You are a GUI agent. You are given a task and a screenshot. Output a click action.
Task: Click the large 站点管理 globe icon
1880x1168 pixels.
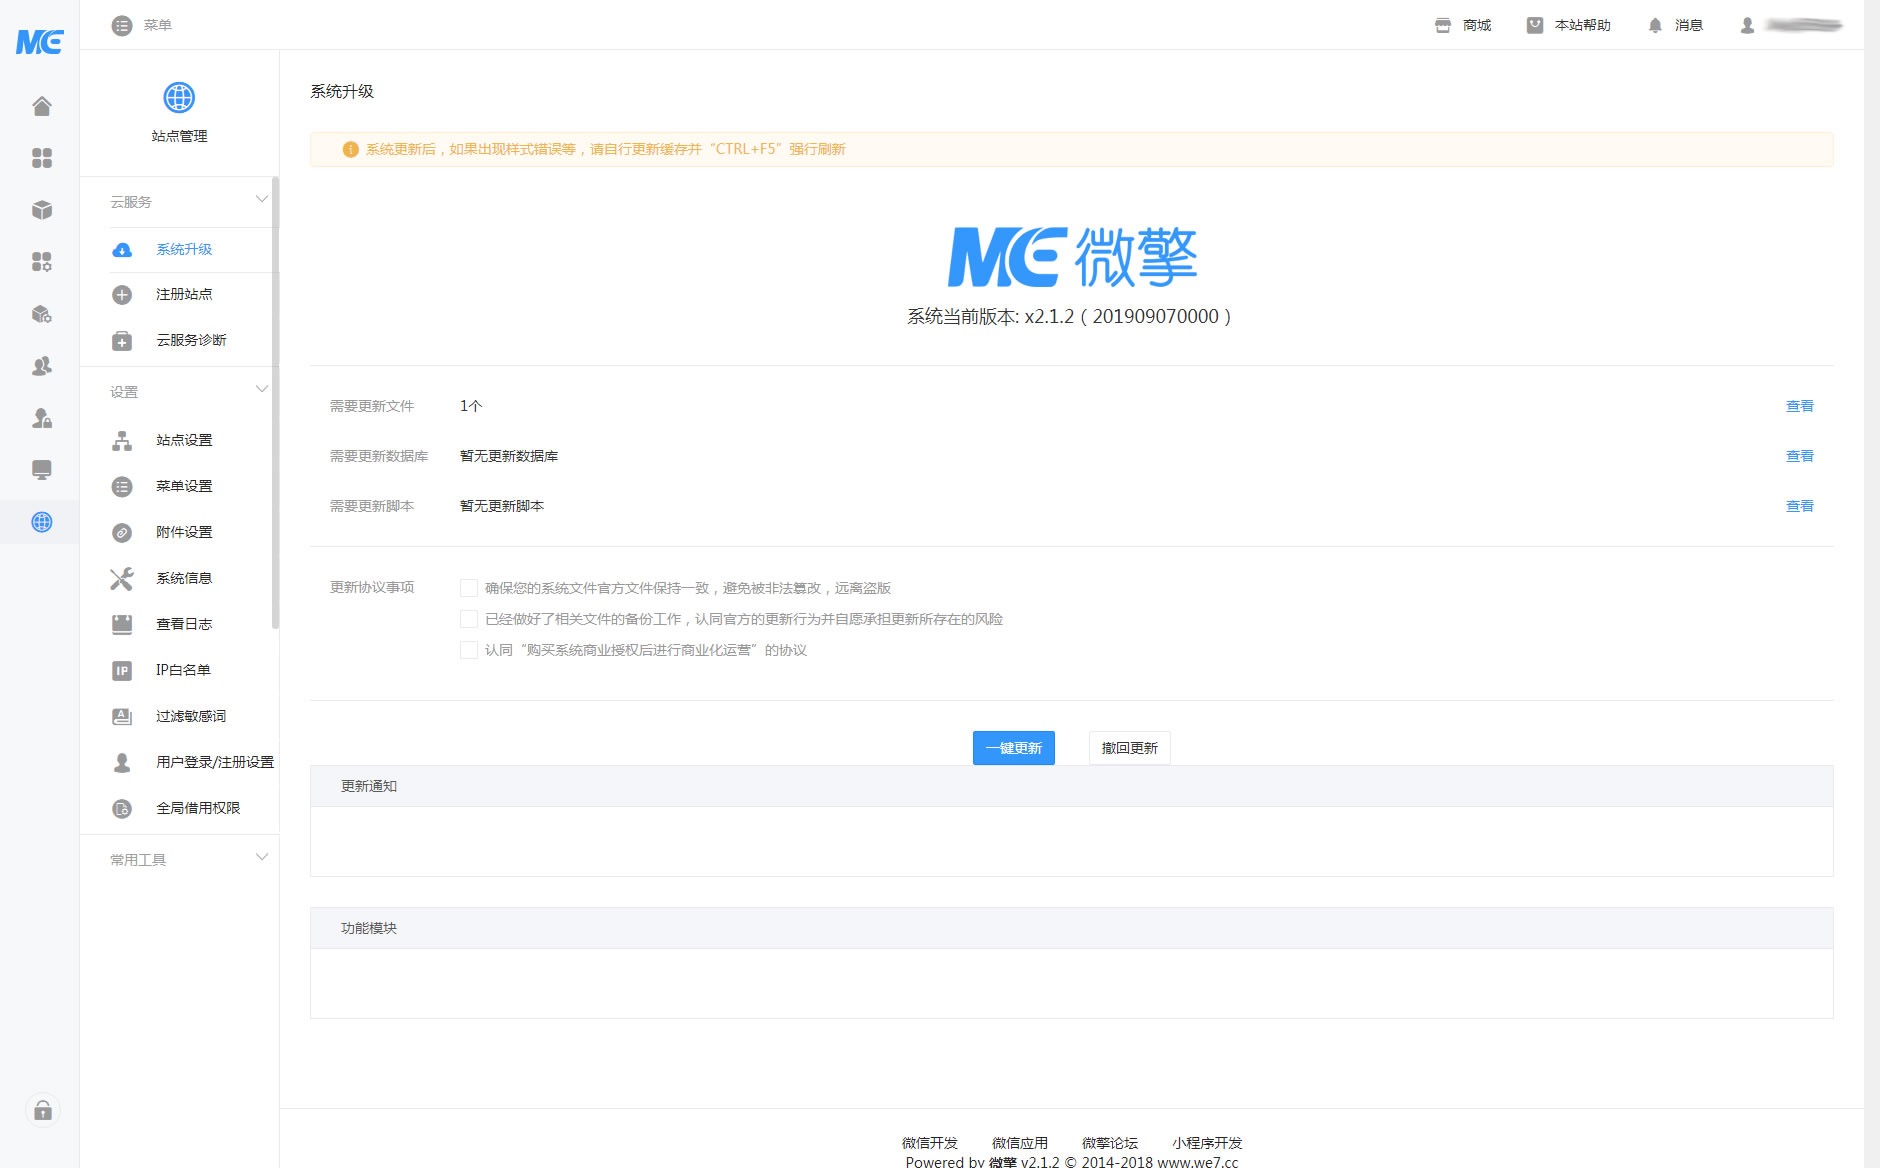coord(179,98)
